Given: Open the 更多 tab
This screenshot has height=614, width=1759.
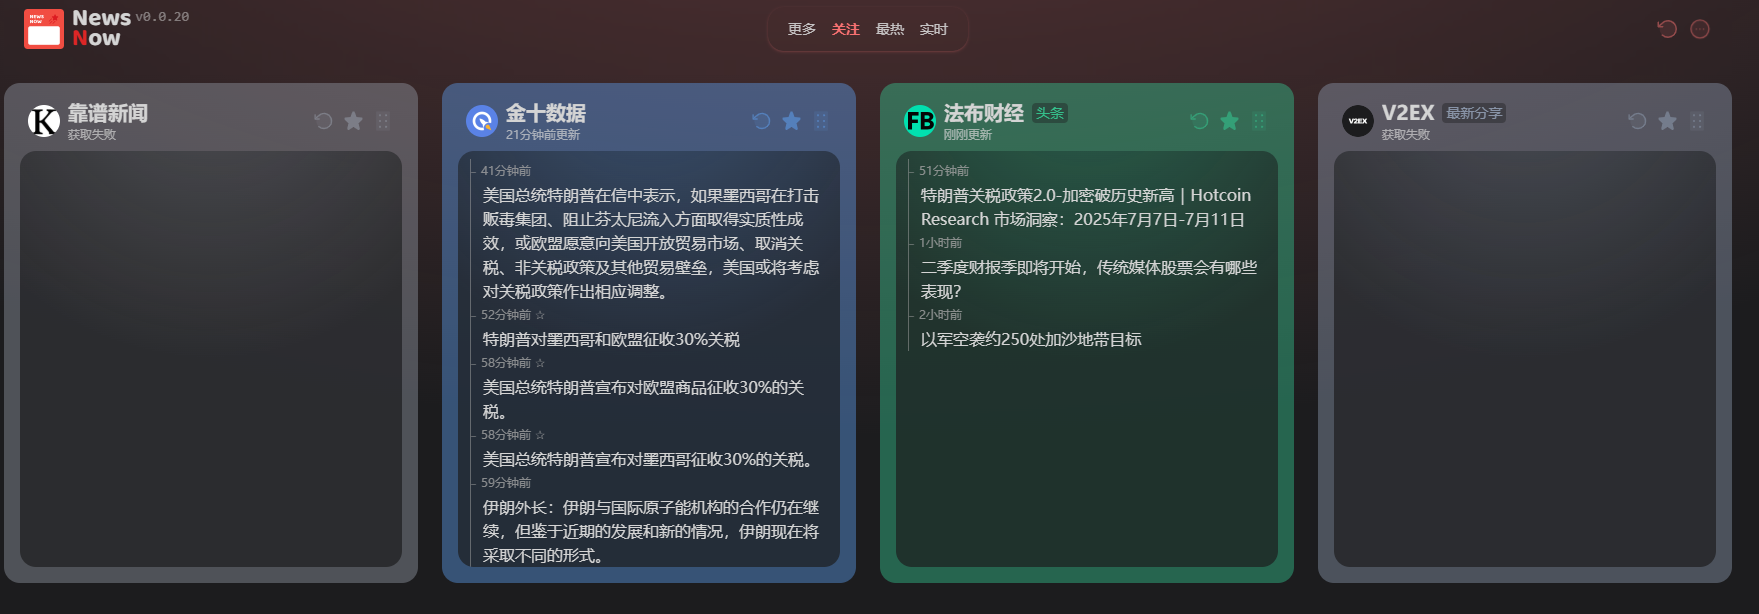Looking at the screenshot, I should 802,29.
